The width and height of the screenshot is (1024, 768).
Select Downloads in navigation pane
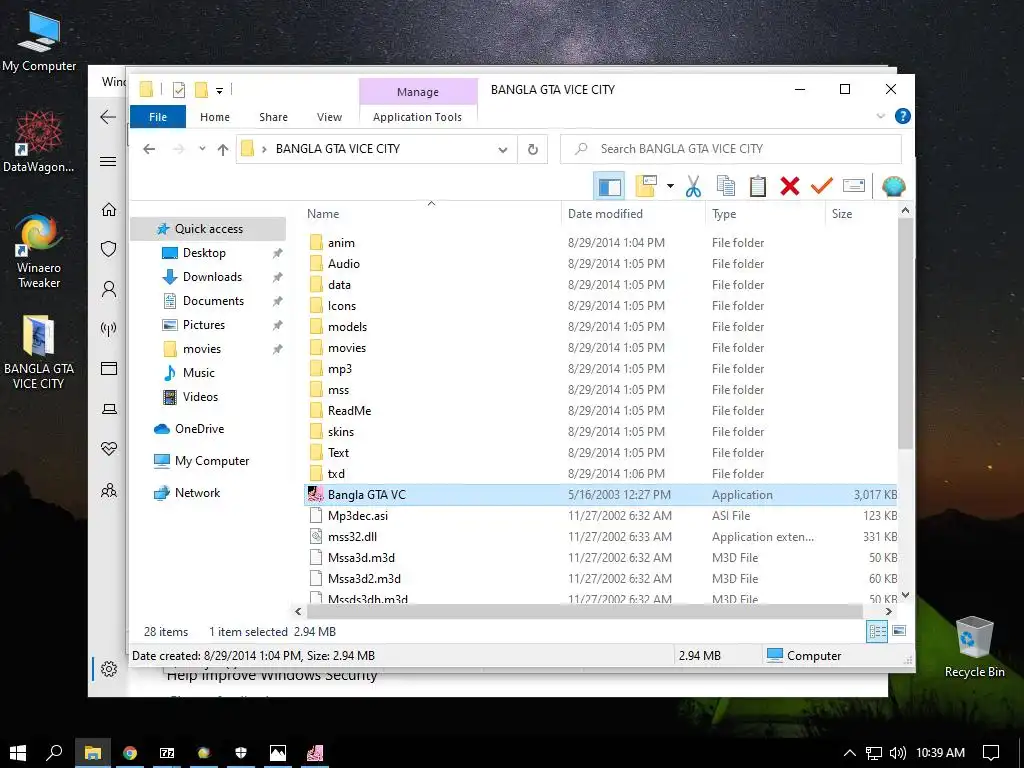pos(212,277)
